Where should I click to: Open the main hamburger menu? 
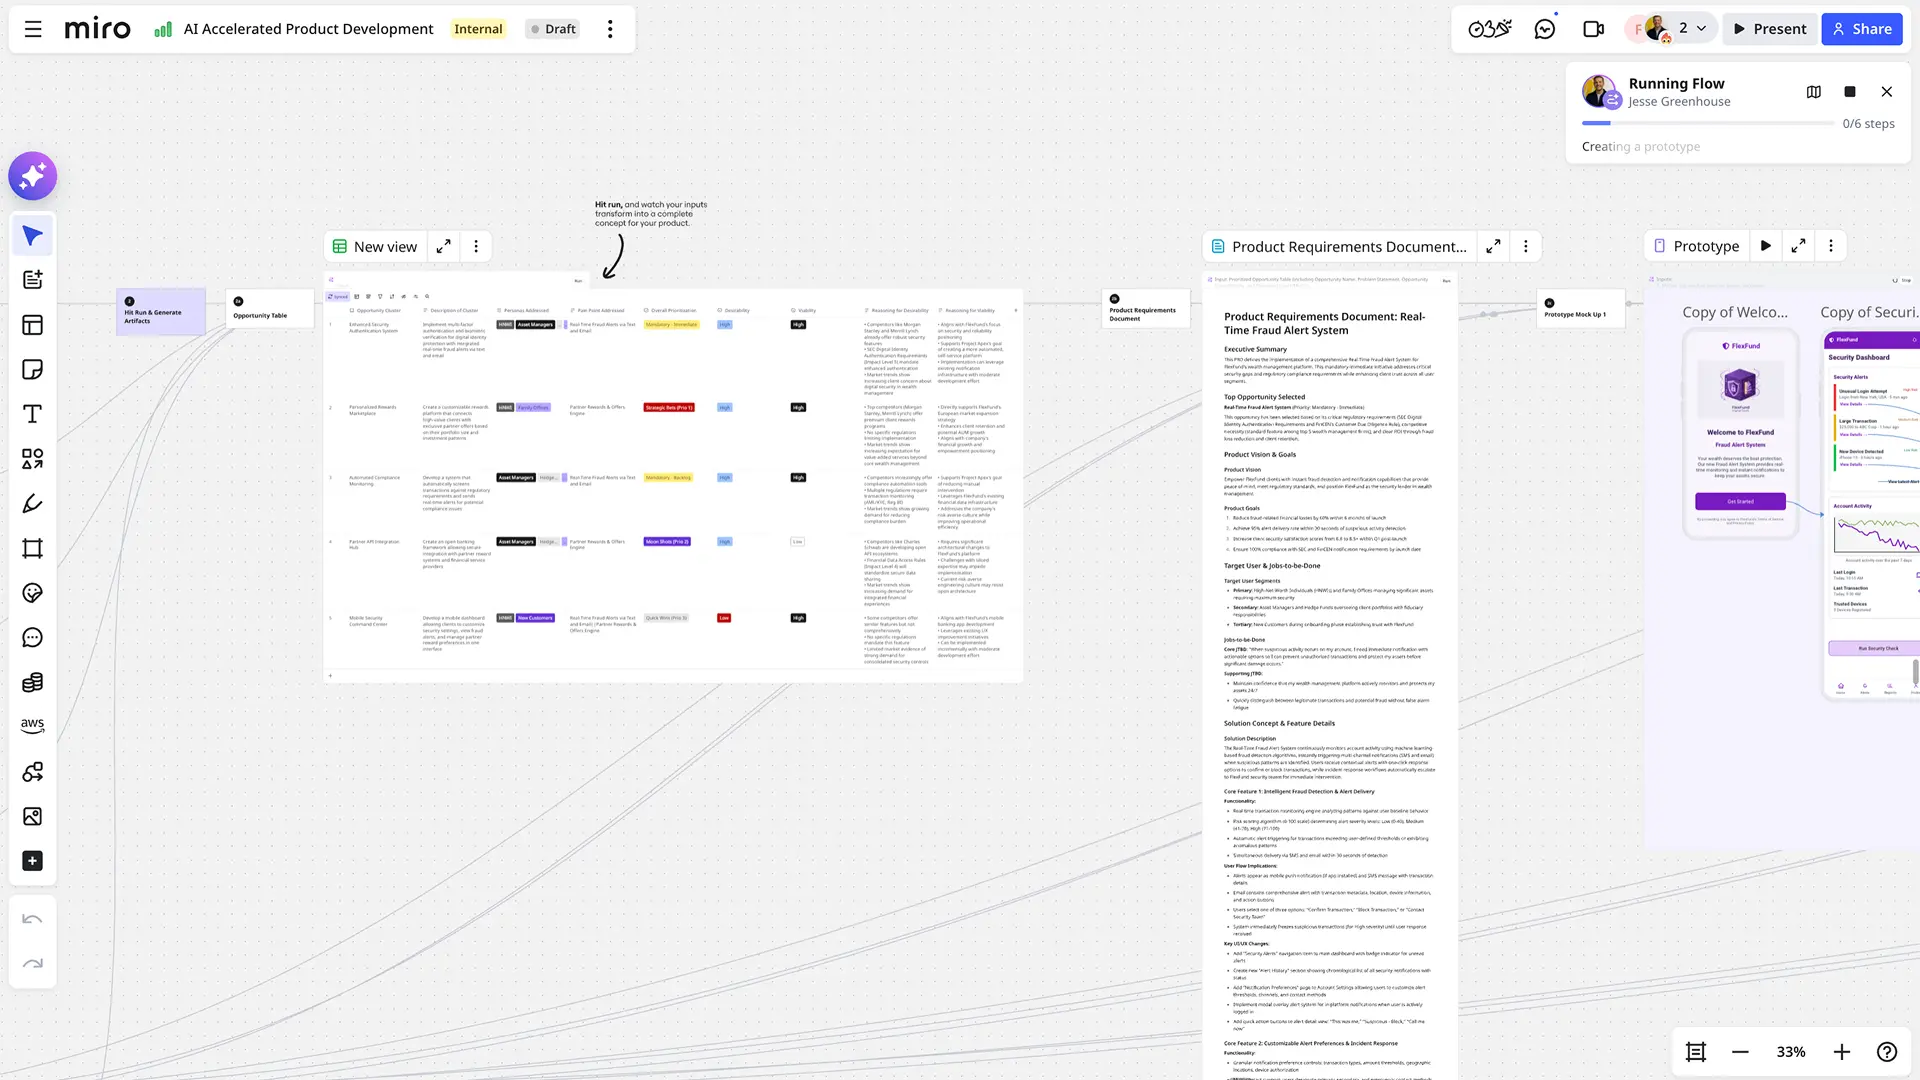(33, 29)
